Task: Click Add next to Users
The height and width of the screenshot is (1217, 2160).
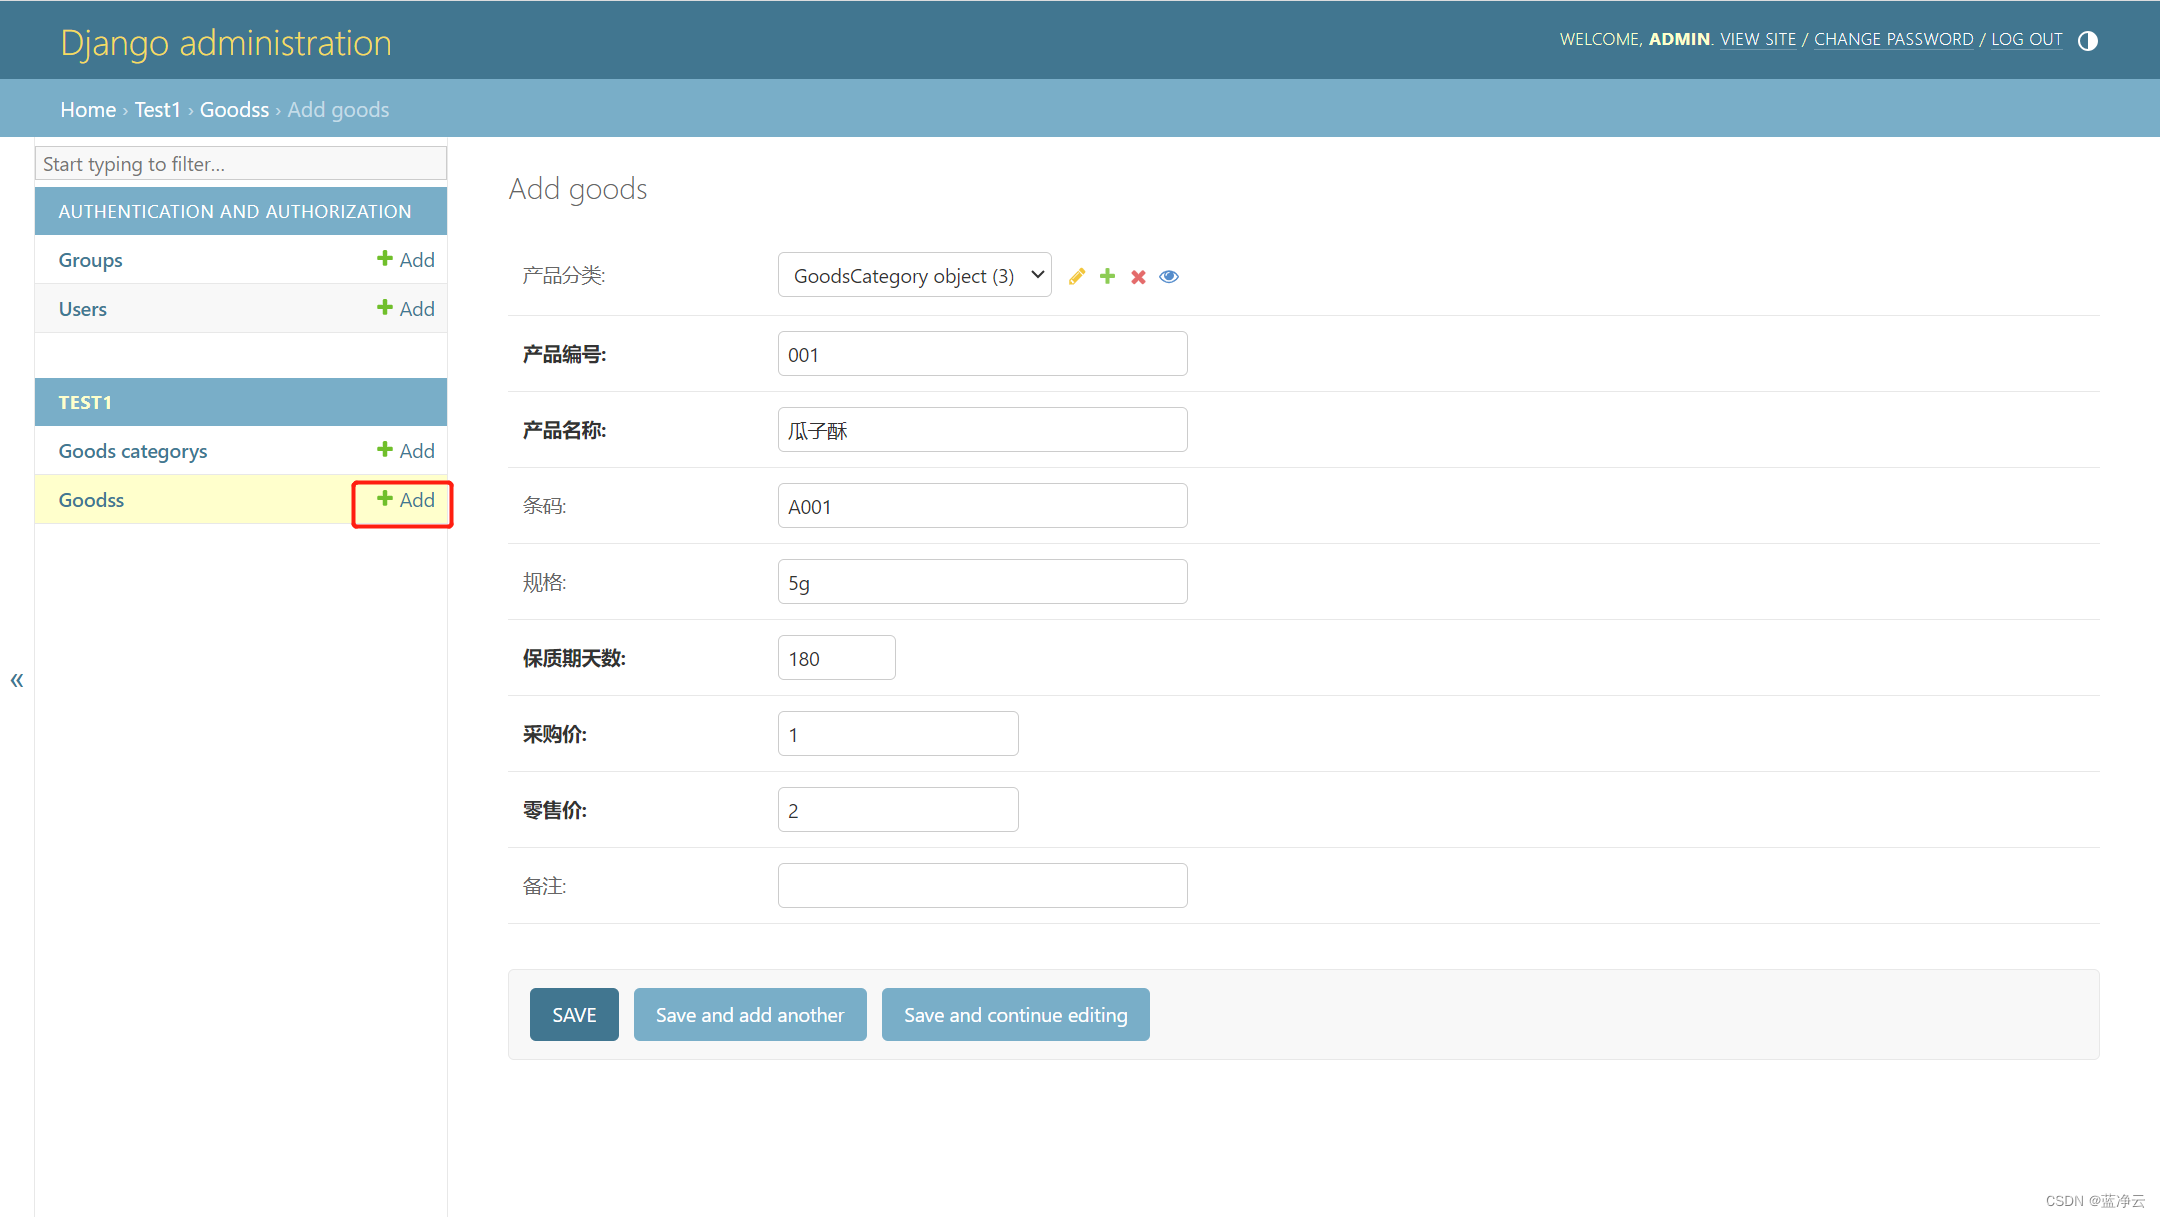Action: [406, 309]
